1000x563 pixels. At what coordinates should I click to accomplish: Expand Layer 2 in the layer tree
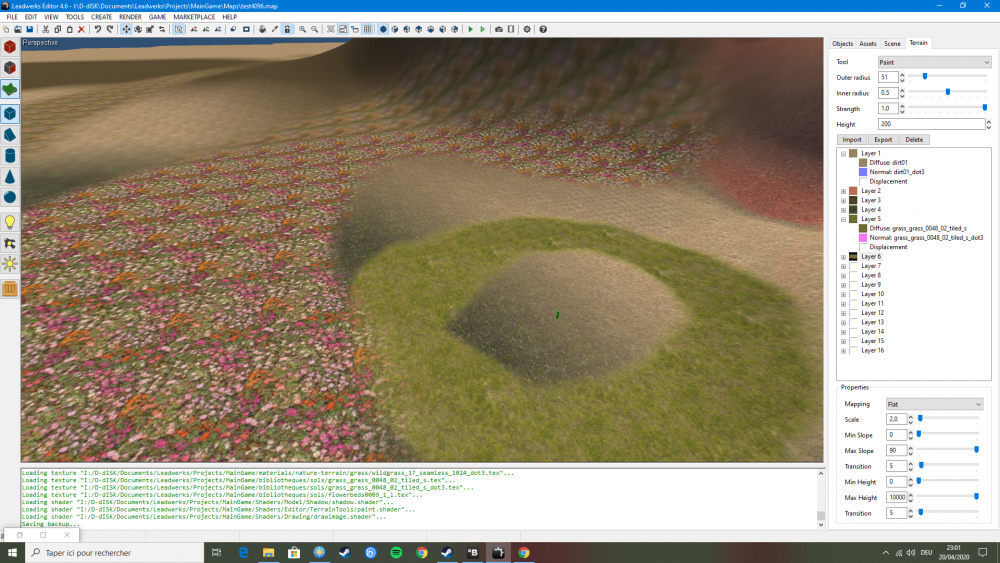(x=843, y=191)
